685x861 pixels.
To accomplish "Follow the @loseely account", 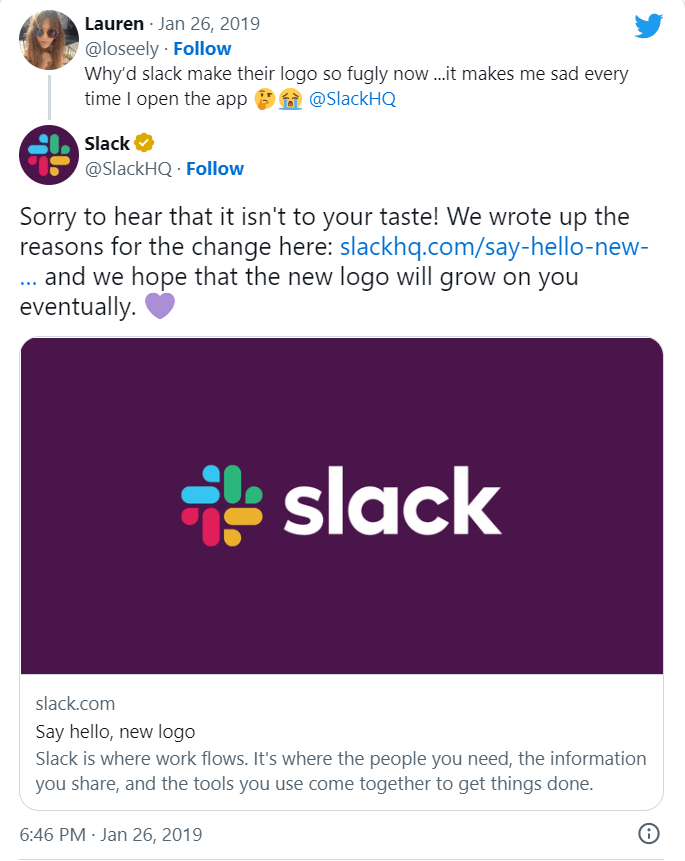I will [202, 48].
